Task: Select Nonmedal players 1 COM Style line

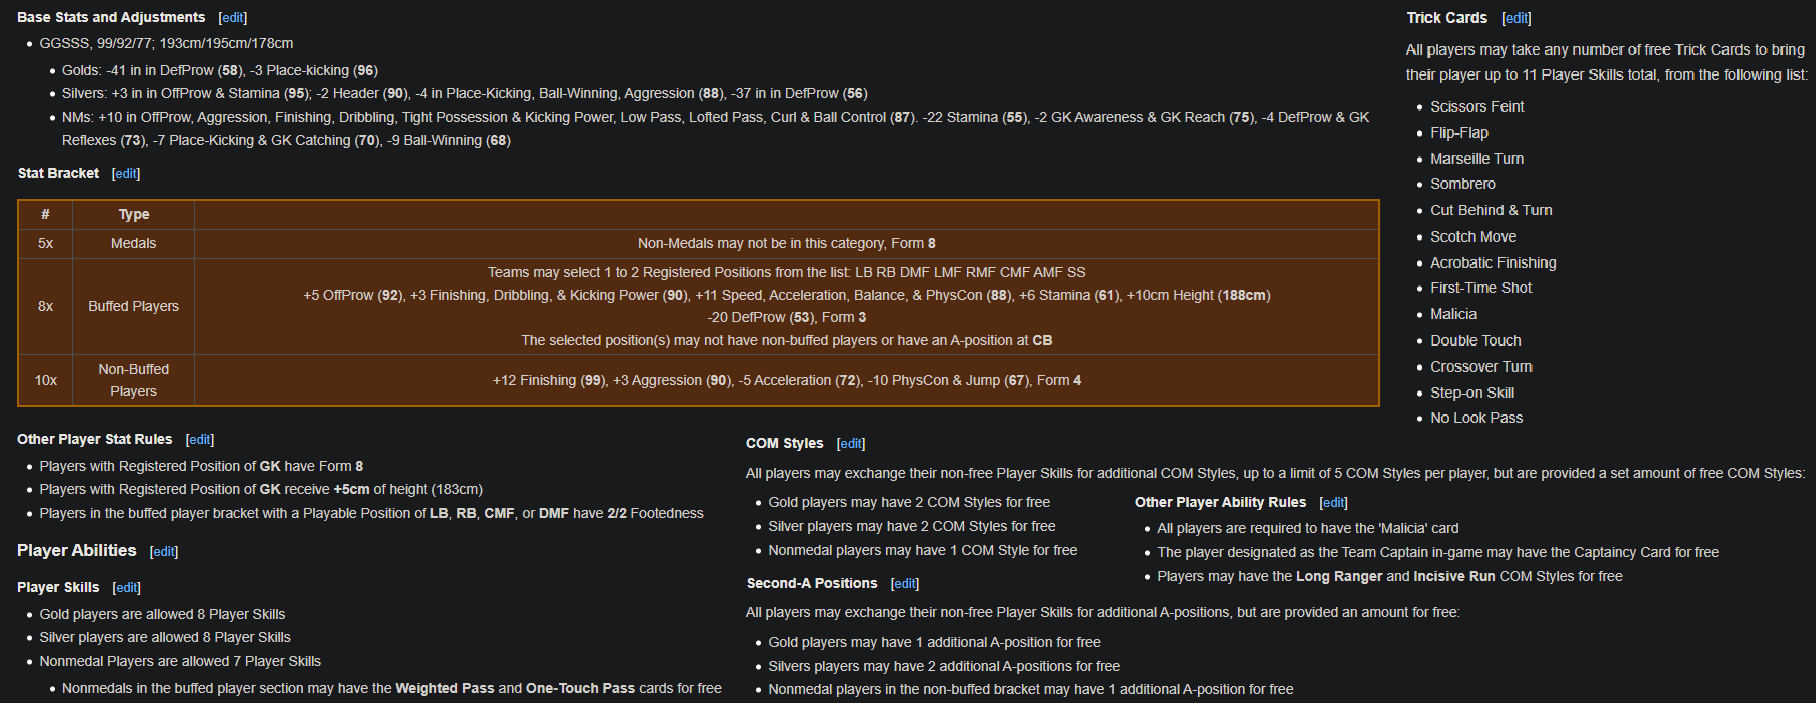Action: (923, 550)
